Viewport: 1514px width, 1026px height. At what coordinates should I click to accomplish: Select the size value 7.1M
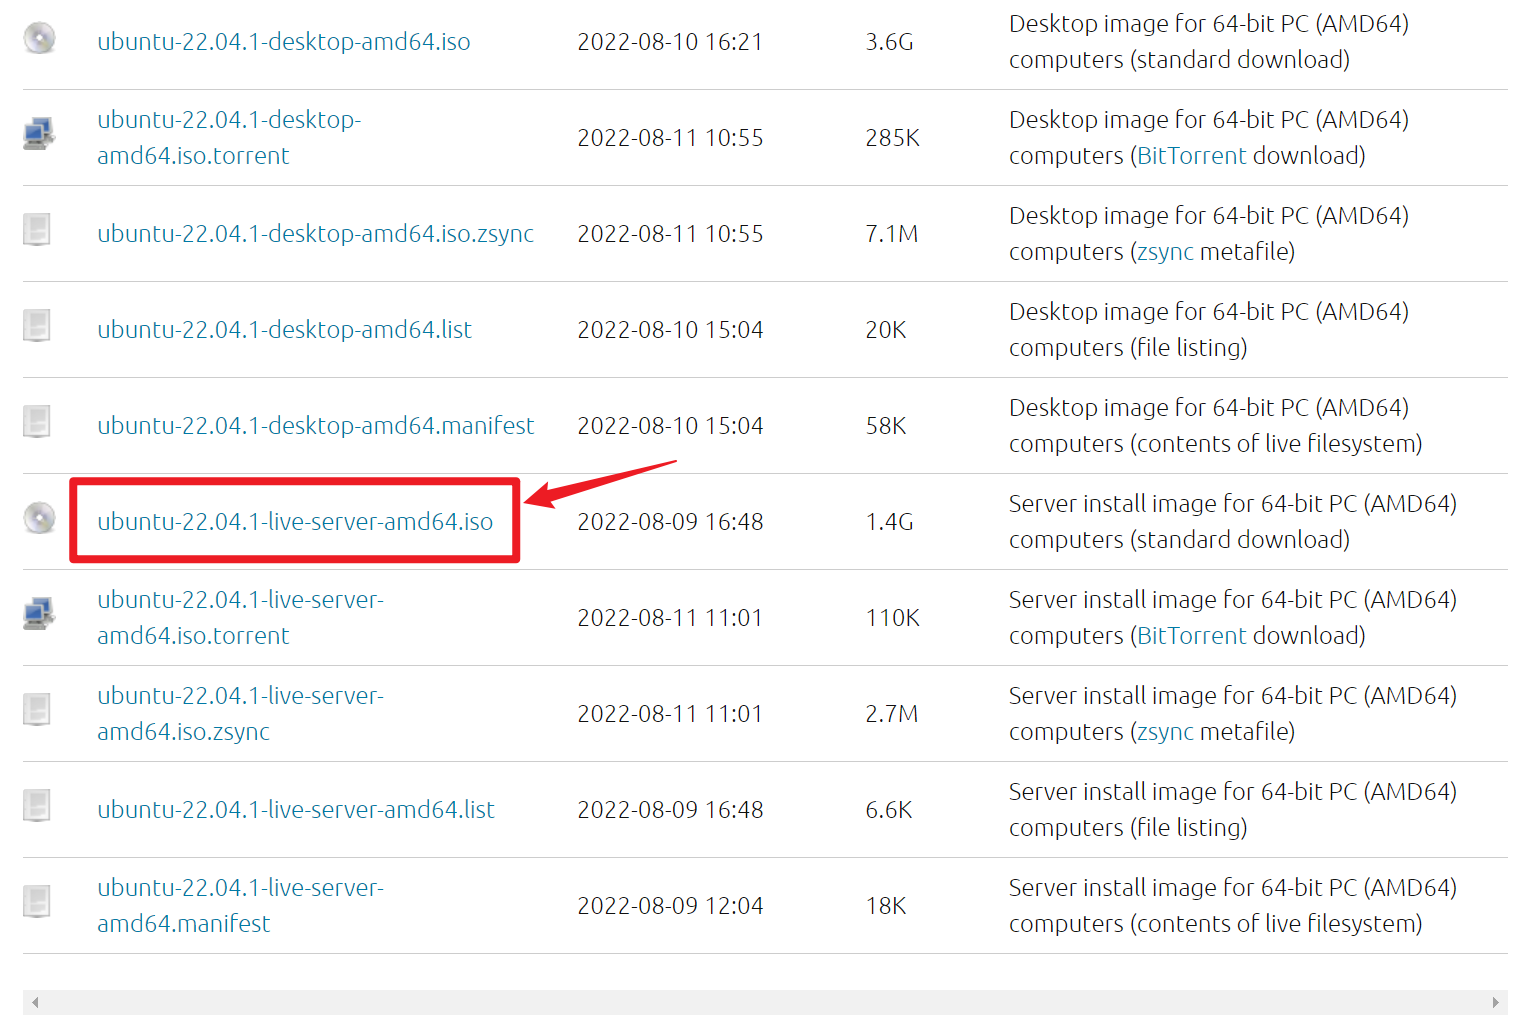click(892, 234)
